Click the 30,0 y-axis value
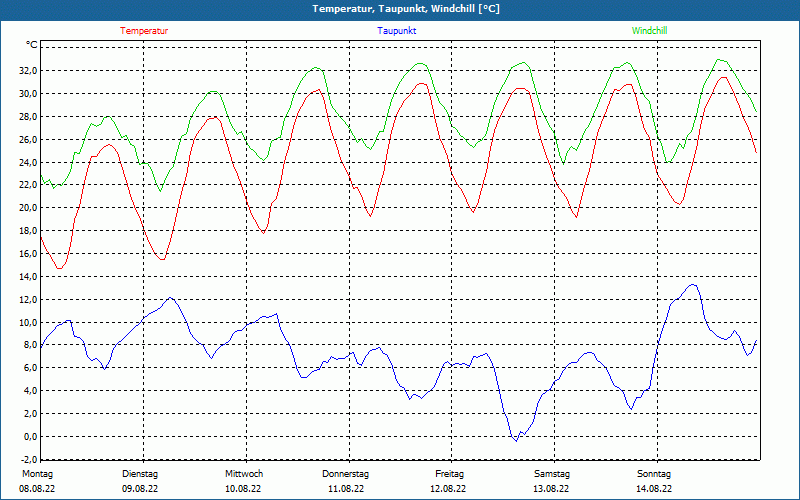Image resolution: width=800 pixels, height=500 pixels. click(x=28, y=93)
